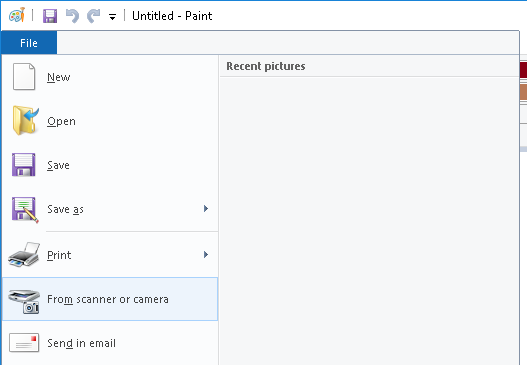Choose From scanner or camera

[110, 299]
